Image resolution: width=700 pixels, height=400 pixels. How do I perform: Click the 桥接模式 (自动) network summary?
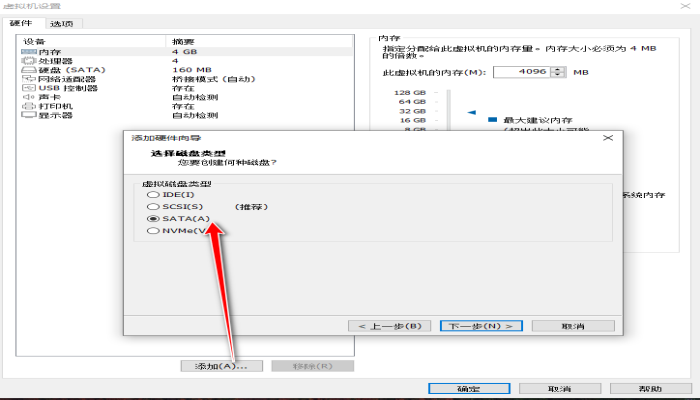coord(214,79)
